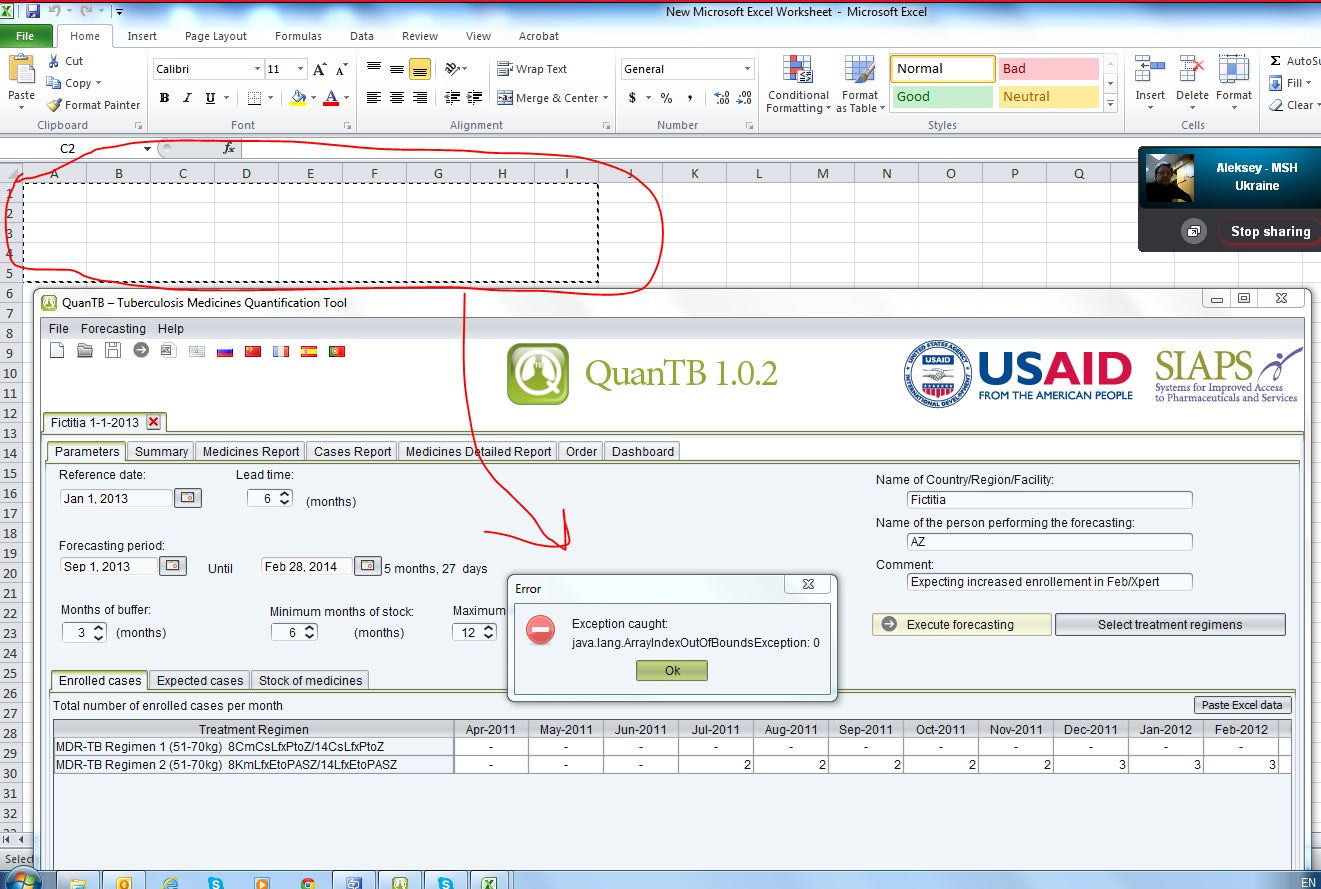
Task: Open Internet Explorer from the taskbar
Action: coord(170,881)
